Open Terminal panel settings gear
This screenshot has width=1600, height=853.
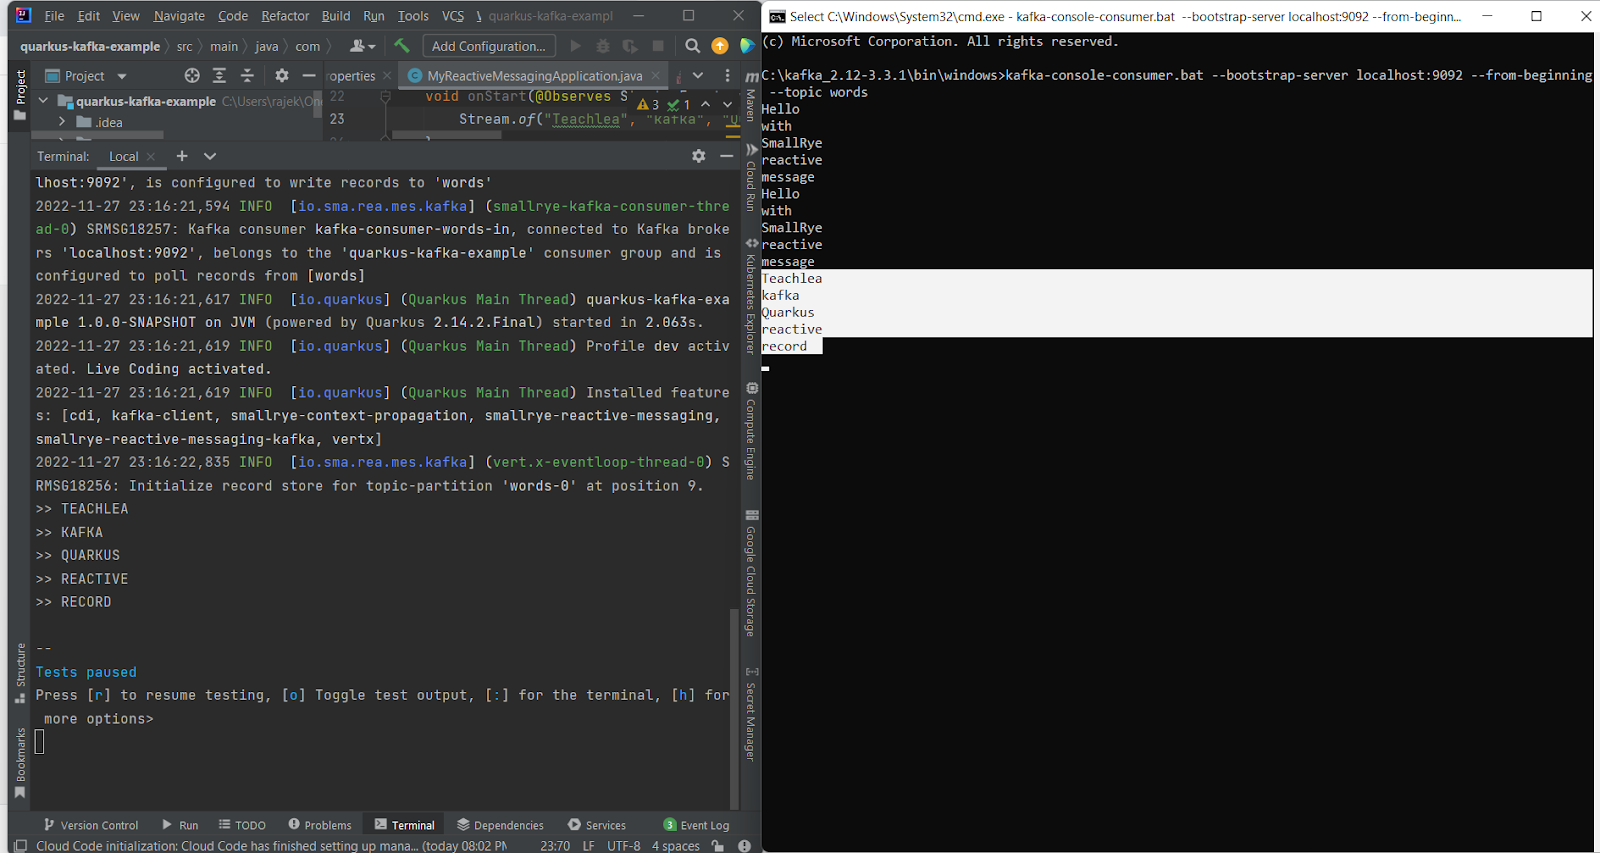[699, 156]
